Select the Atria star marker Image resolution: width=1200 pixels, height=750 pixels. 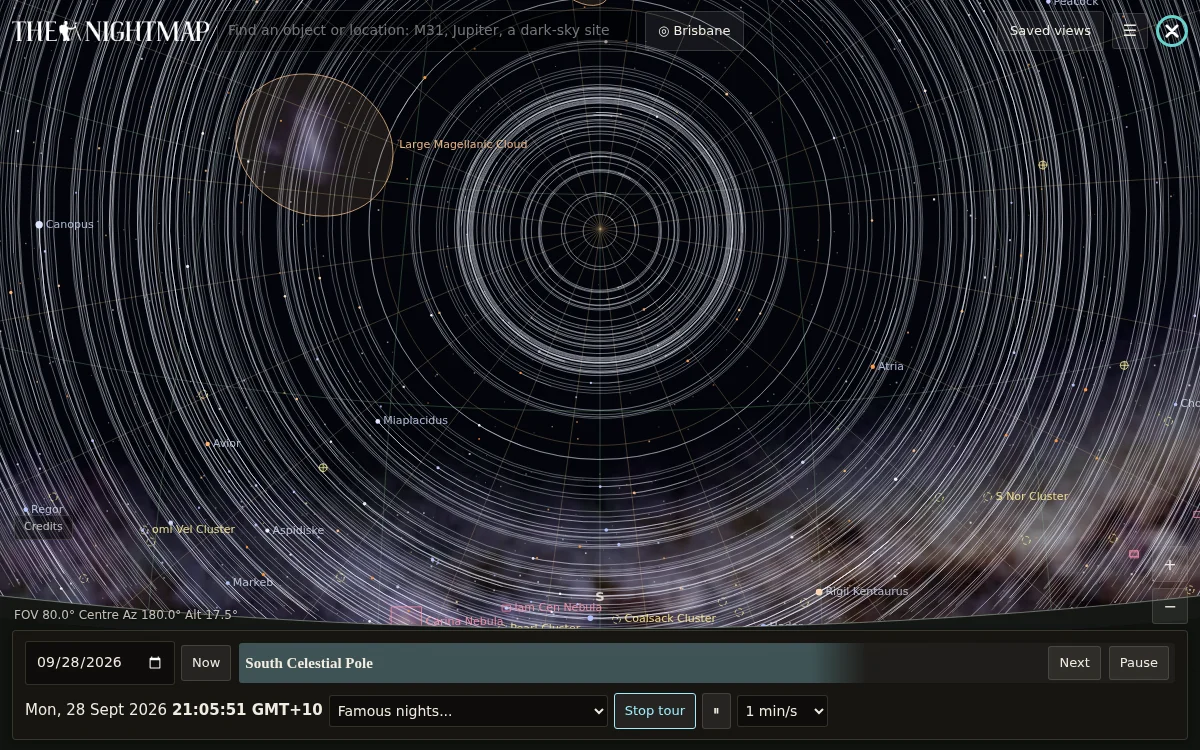click(x=873, y=367)
